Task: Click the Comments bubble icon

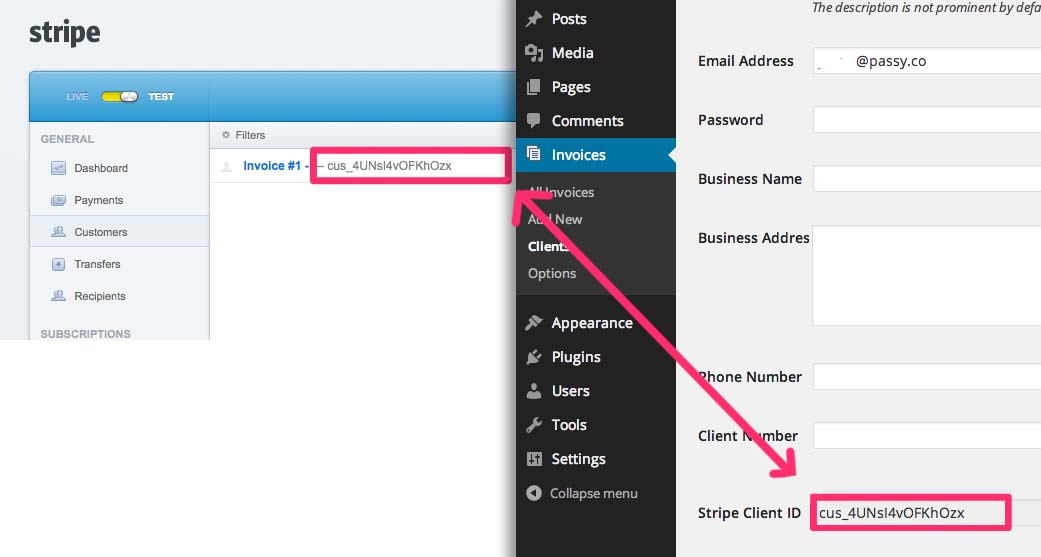Action: (534, 121)
